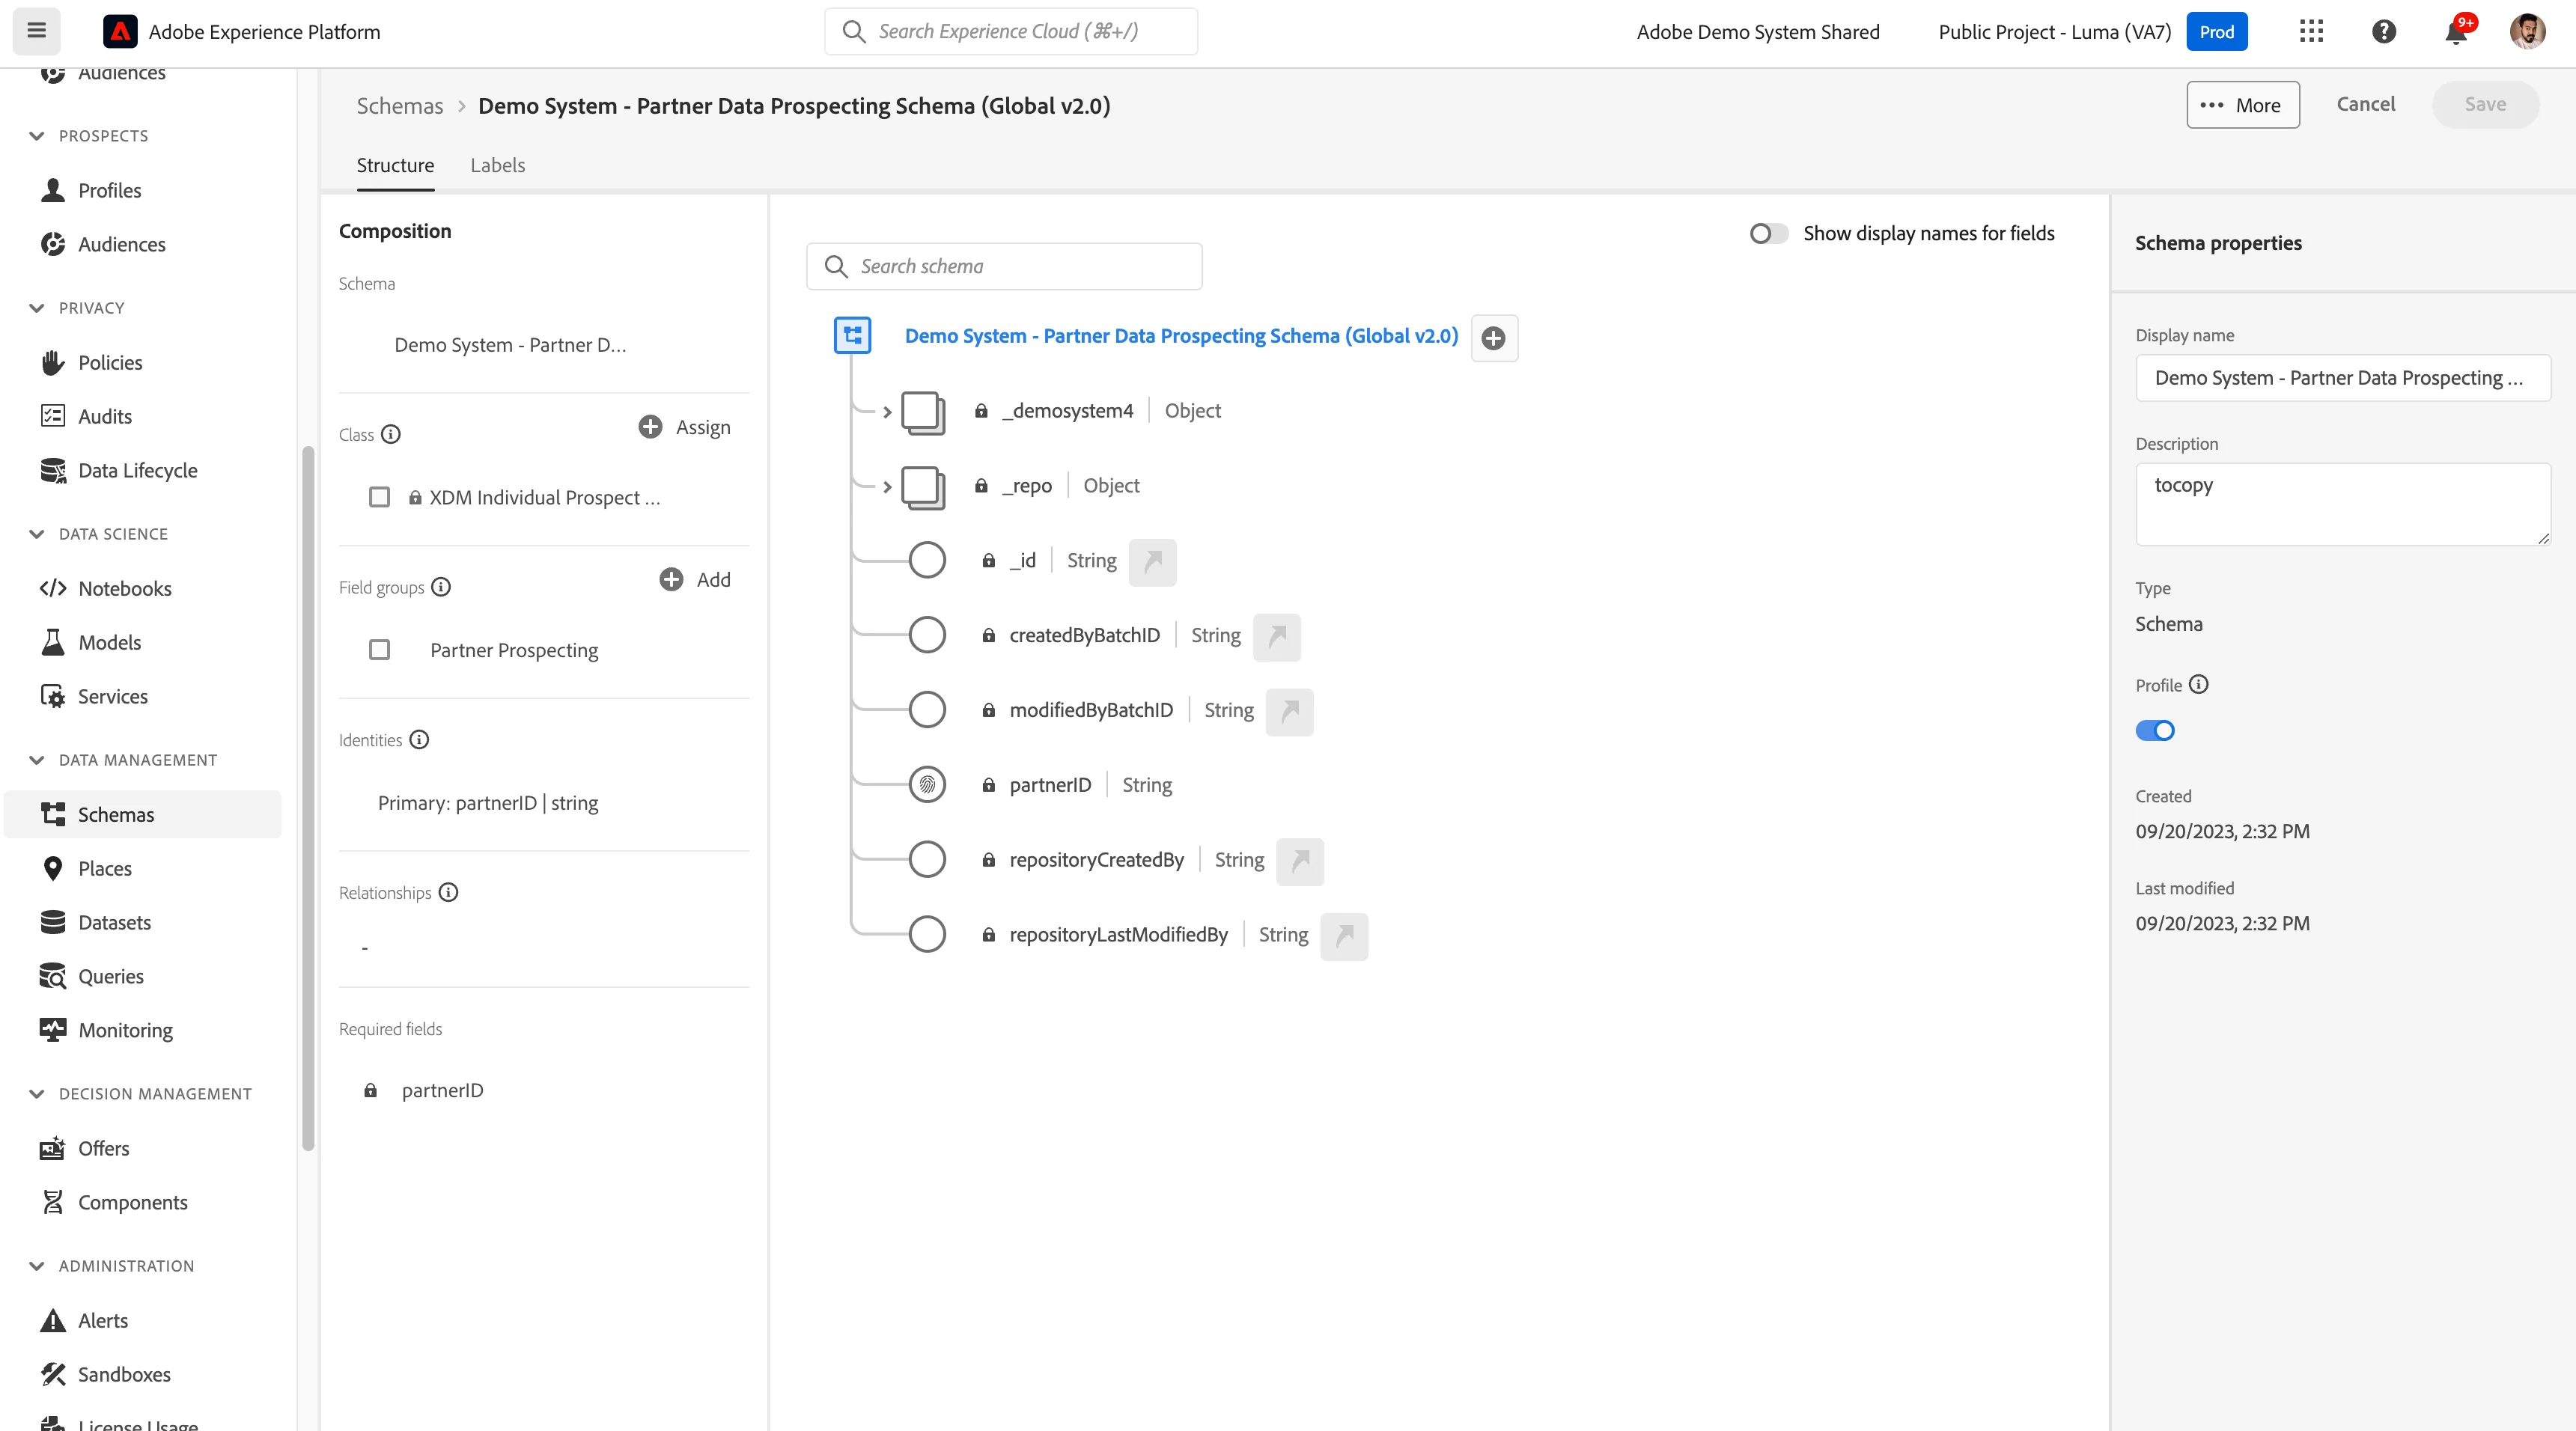The height and width of the screenshot is (1431, 2576).
Task: Click the Cancel button
Action: pyautogui.click(x=2365, y=104)
